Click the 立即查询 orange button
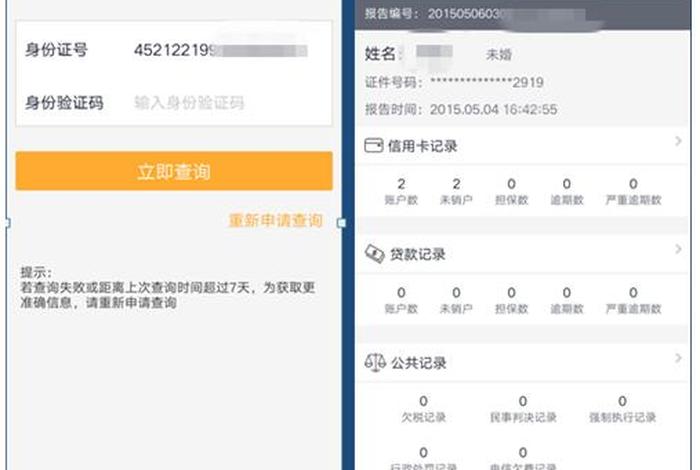Viewport: 700px width, 470px height. pos(174,171)
